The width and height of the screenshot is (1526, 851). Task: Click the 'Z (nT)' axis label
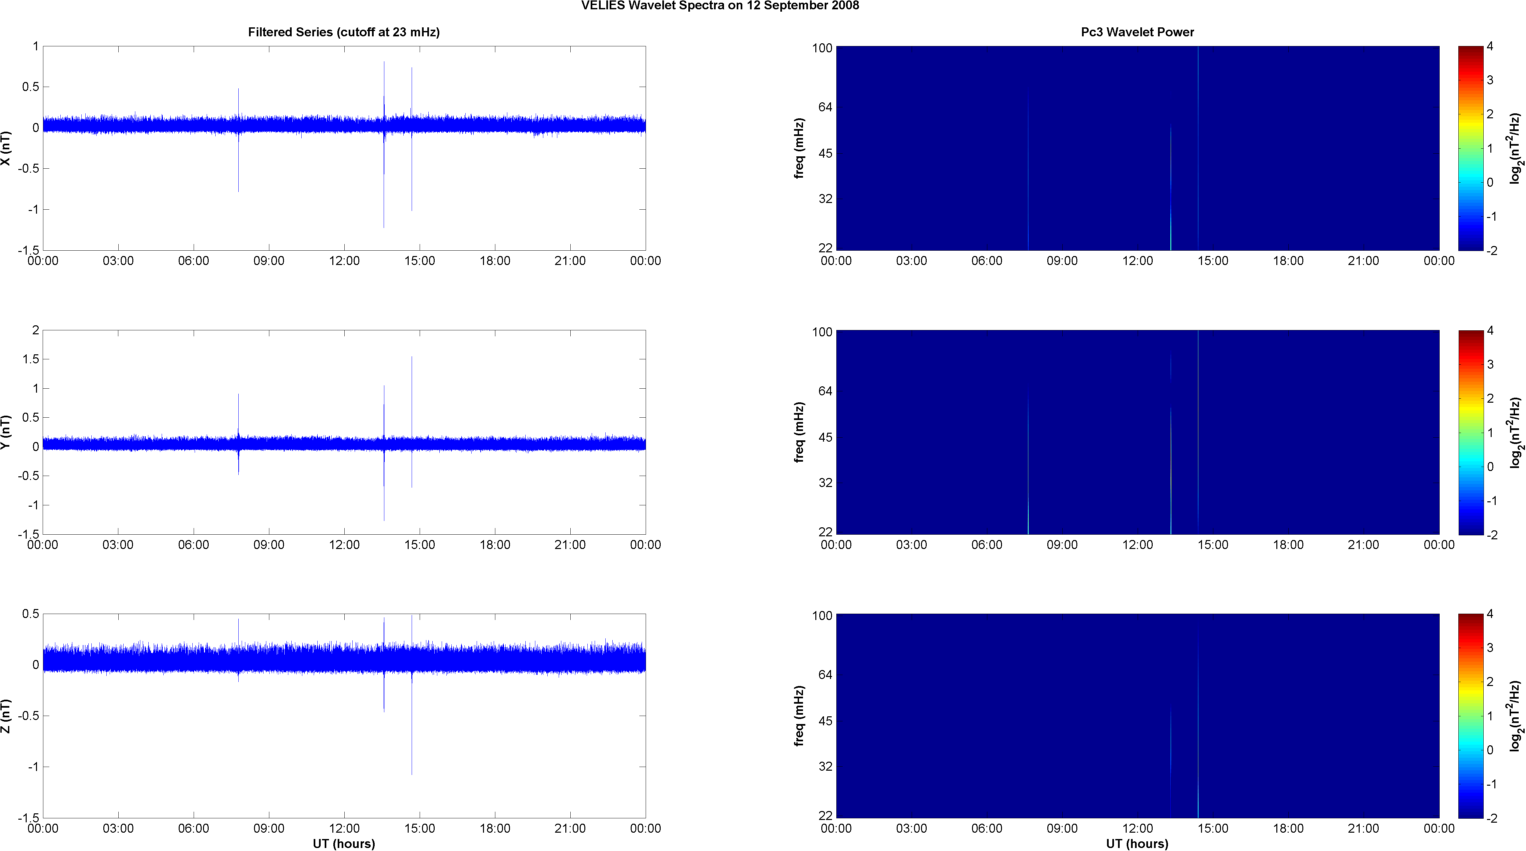click(7, 716)
